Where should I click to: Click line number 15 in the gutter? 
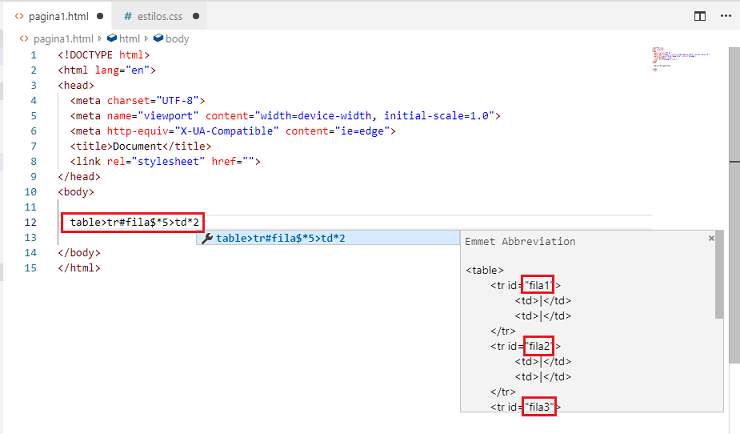[x=30, y=268]
